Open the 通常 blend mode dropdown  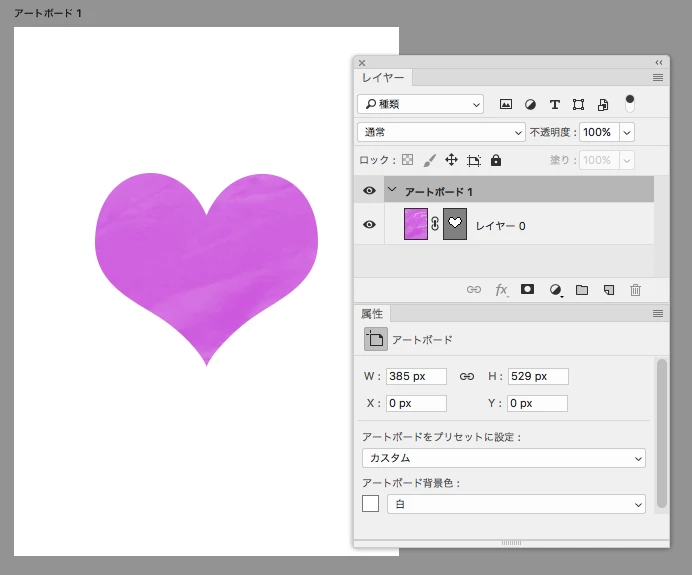click(441, 132)
